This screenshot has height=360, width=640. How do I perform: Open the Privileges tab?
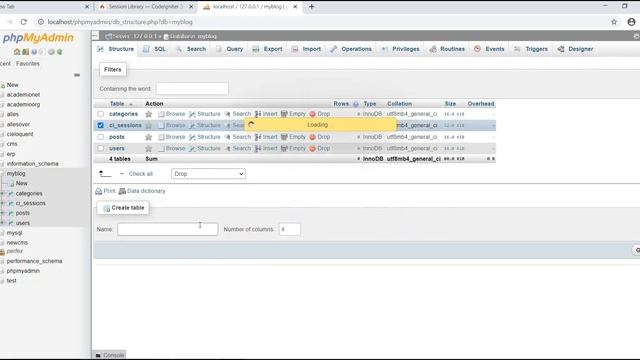[400, 49]
